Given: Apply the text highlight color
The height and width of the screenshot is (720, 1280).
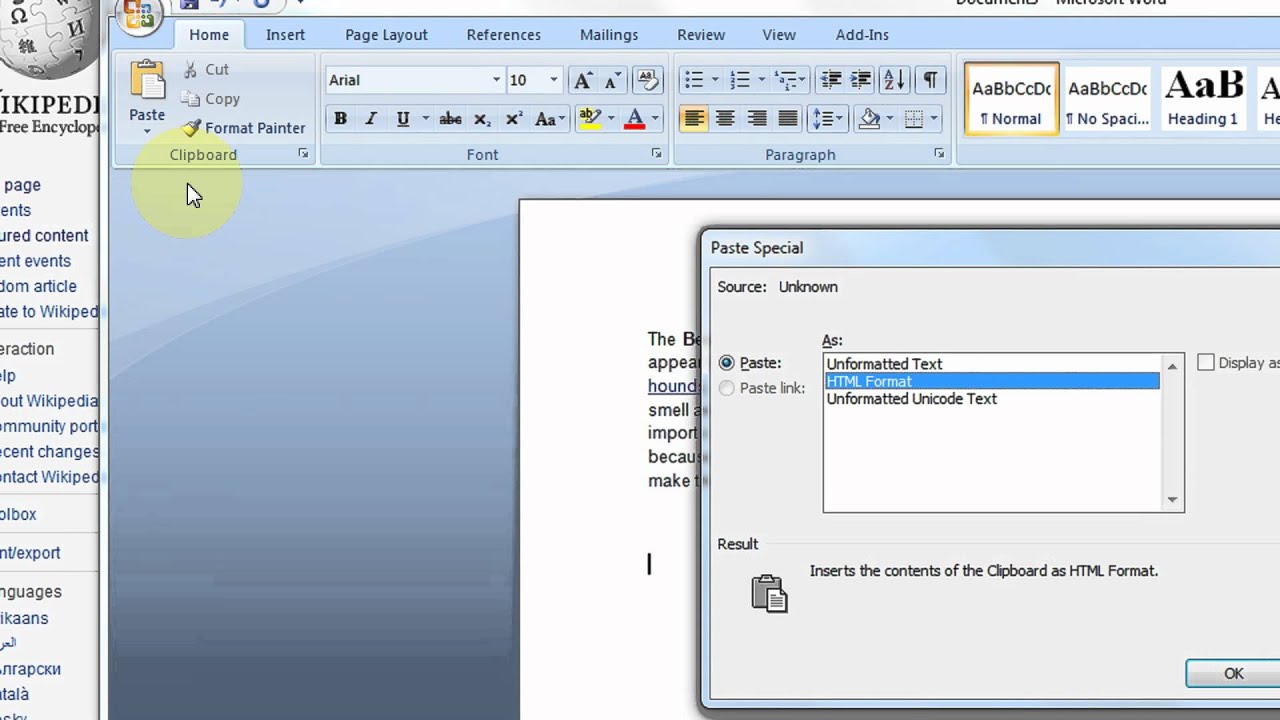Looking at the screenshot, I should (589, 119).
